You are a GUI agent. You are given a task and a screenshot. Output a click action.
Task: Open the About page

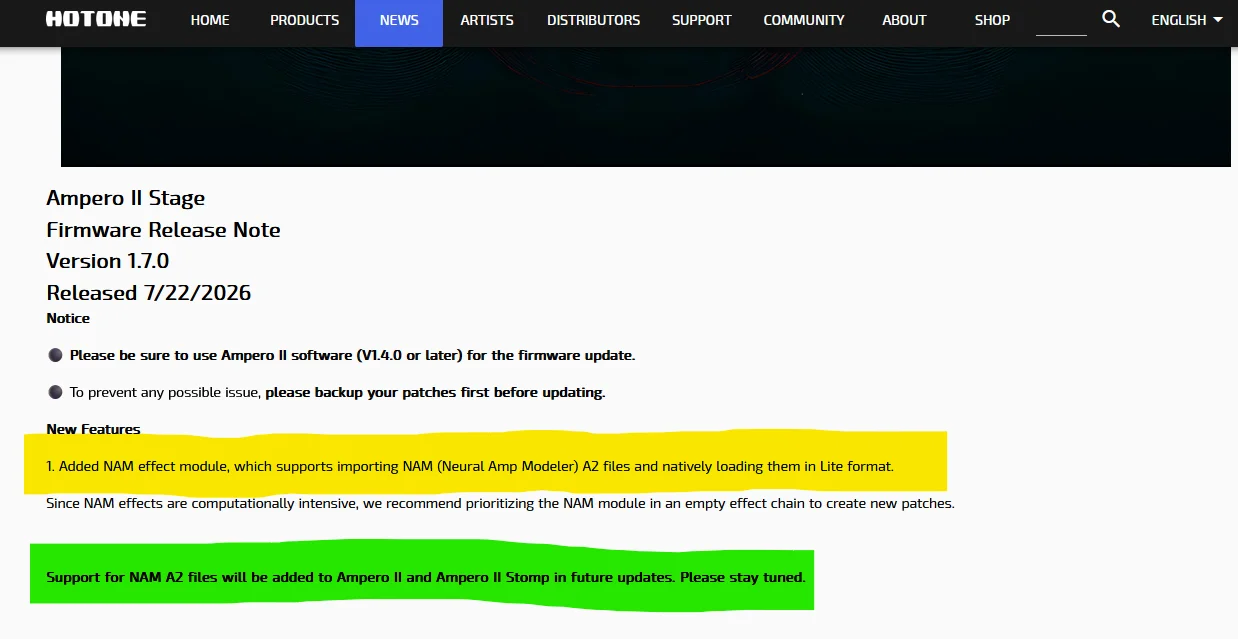pyautogui.click(x=904, y=20)
